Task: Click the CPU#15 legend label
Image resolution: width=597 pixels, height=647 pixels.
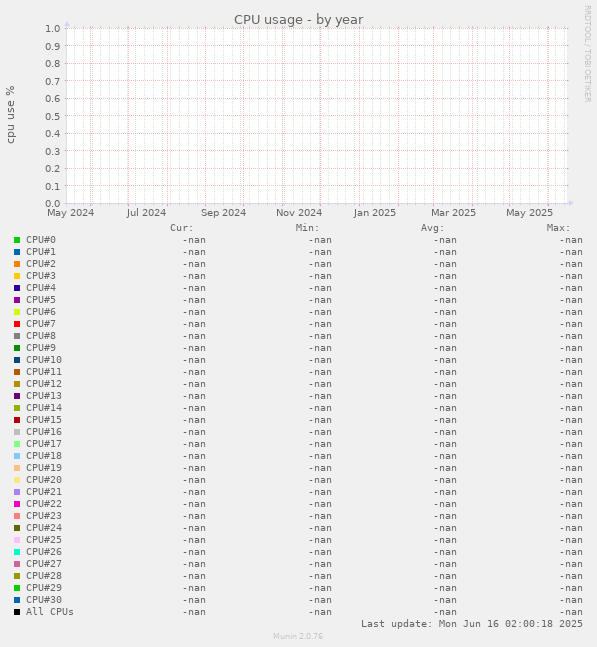Action: 44,419
